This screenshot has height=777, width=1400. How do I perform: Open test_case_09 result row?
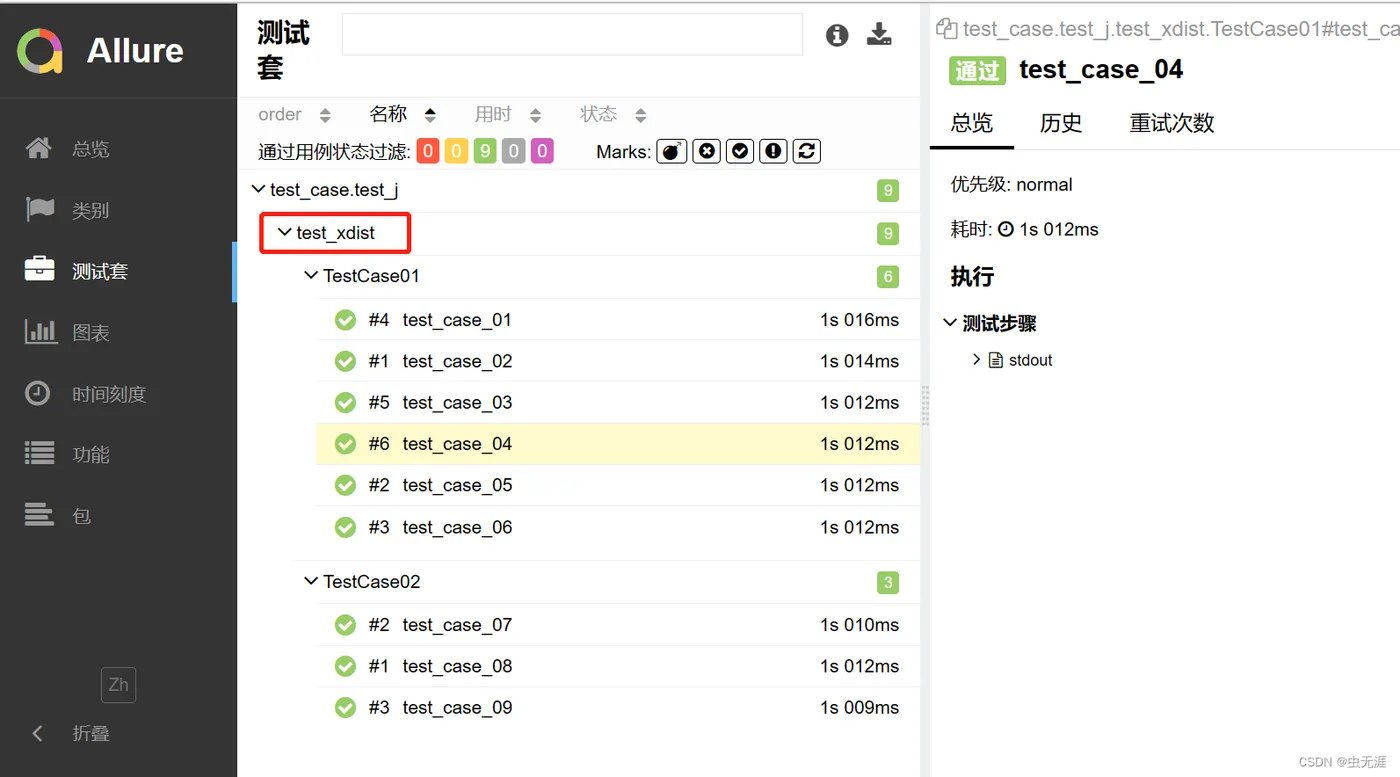pyautogui.click(x=618, y=708)
